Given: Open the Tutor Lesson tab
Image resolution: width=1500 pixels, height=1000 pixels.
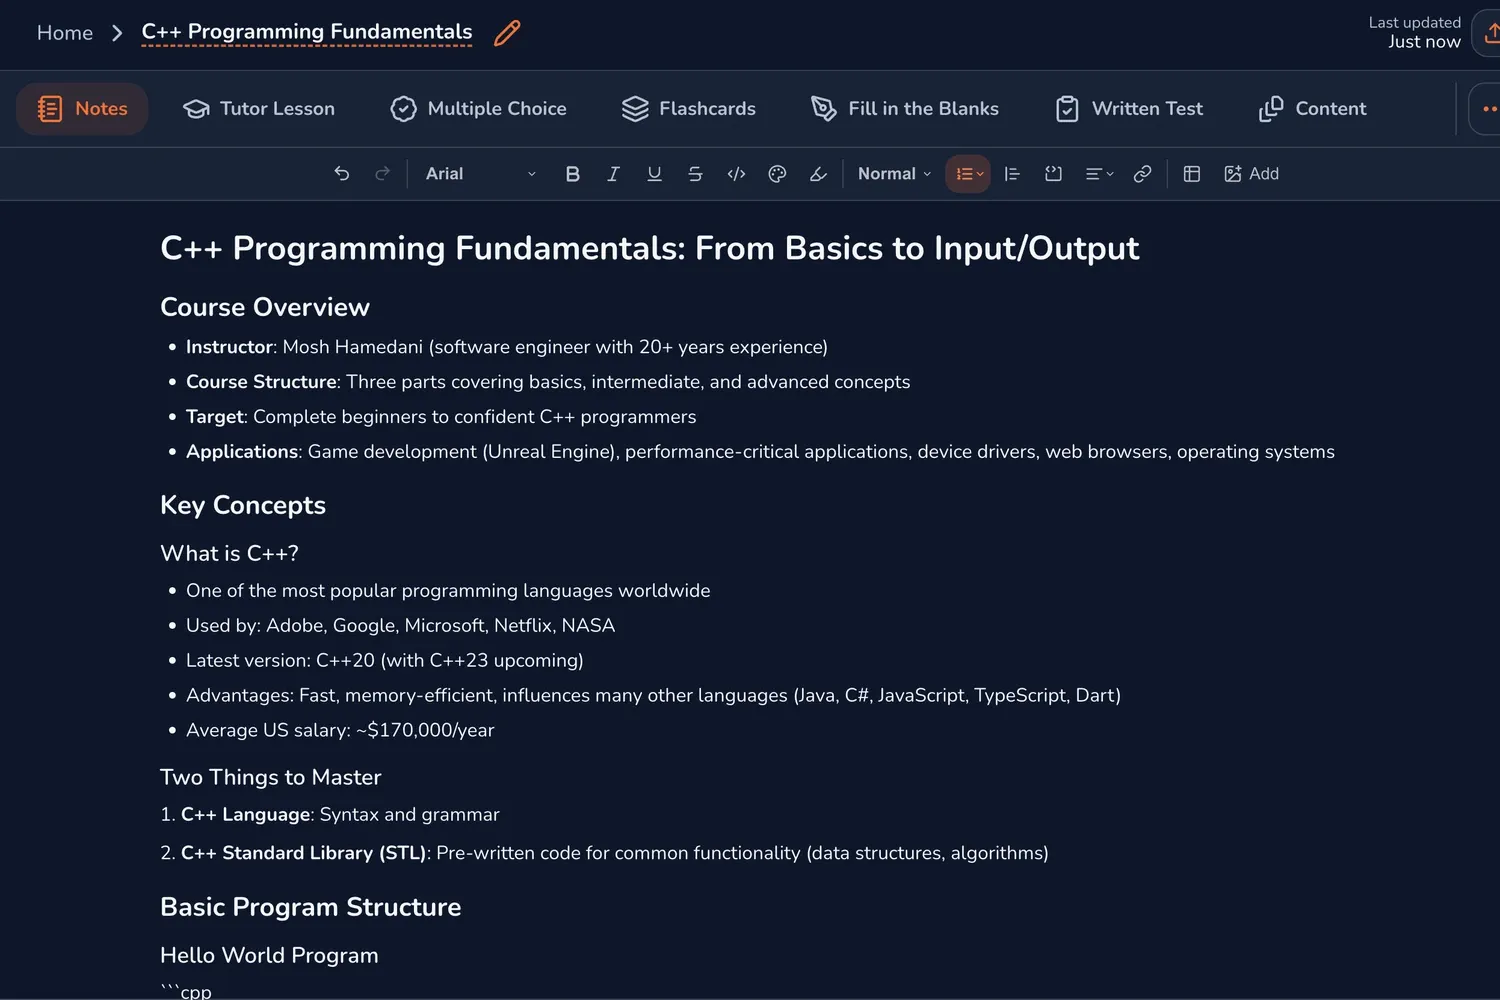Looking at the screenshot, I should 259,109.
